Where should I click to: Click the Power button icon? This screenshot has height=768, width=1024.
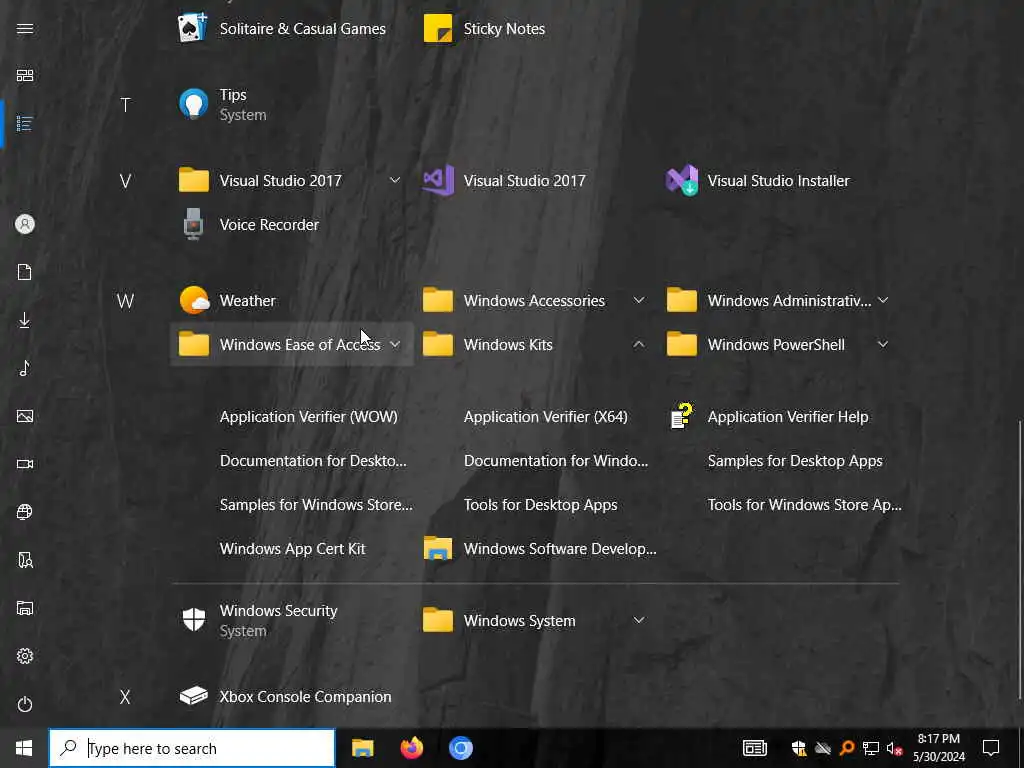(25, 704)
